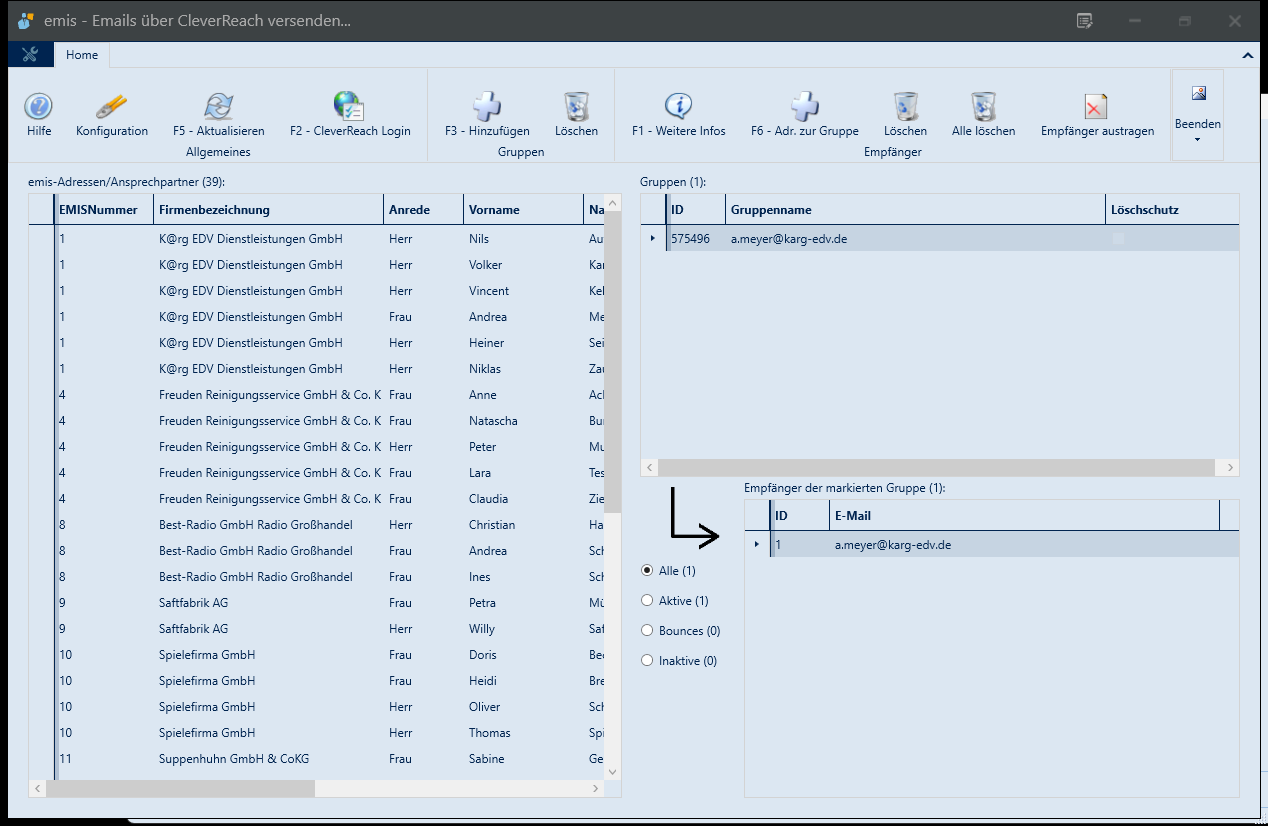Click groups table scroll right arrow
The image size is (1268, 826).
[x=1230, y=467]
